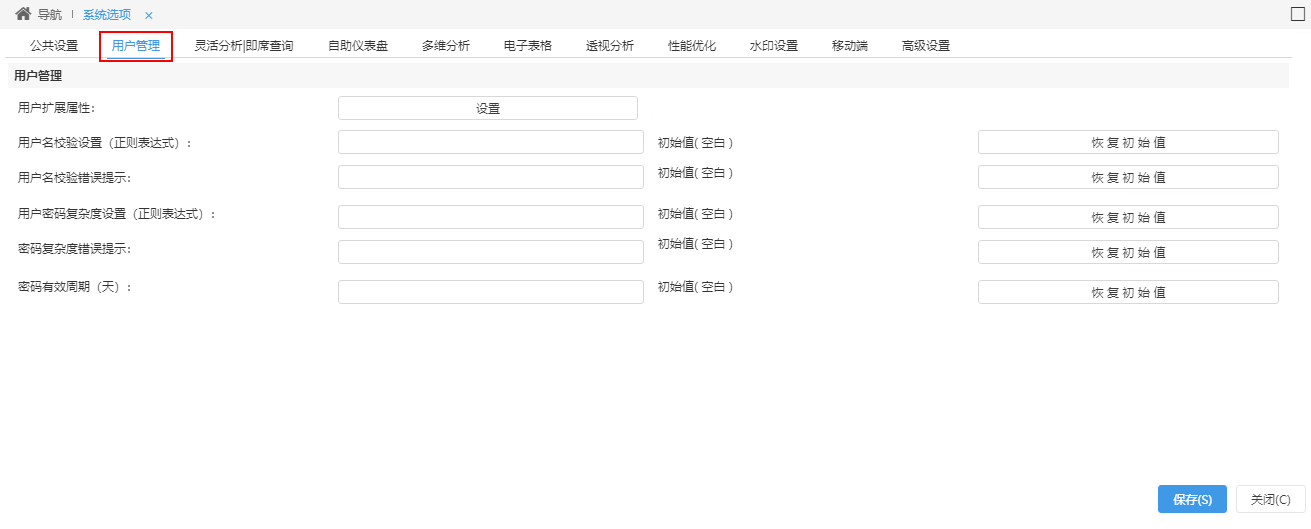Click 设置 button for 用户扩展属性
The image size is (1311, 529).
click(x=488, y=108)
